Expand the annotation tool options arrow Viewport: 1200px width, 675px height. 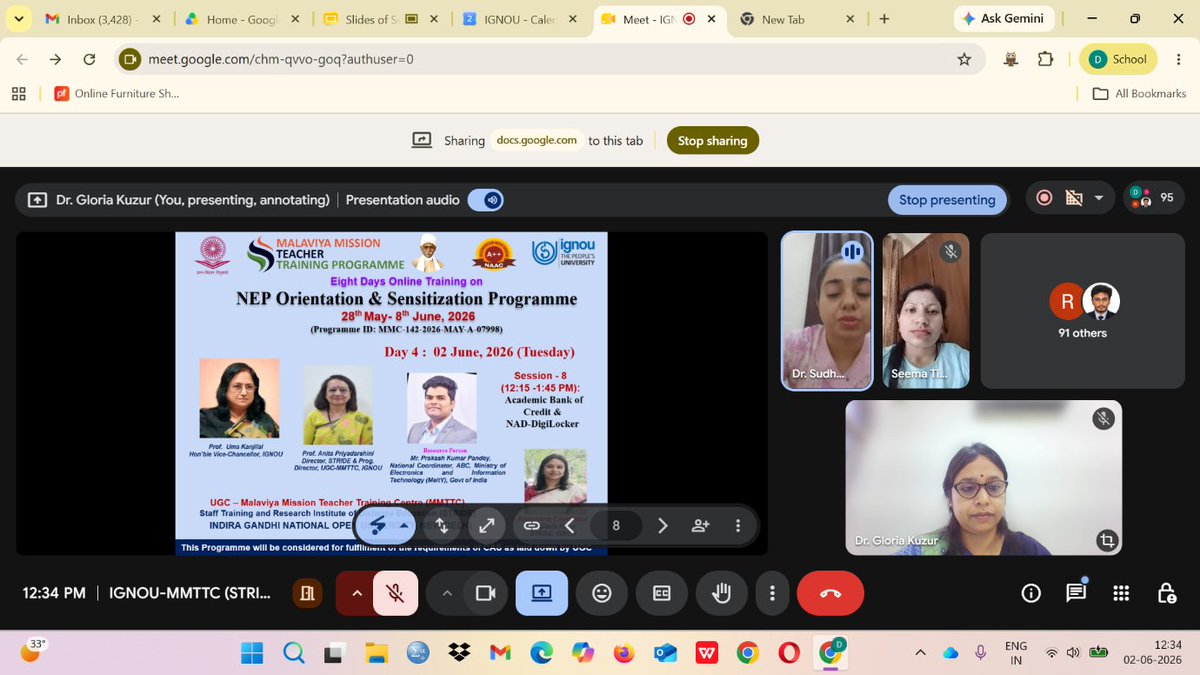404,524
